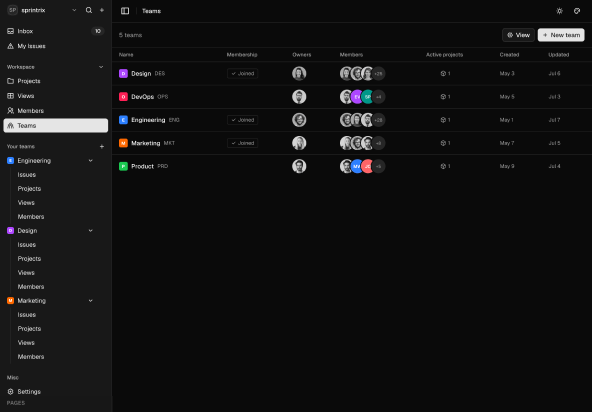This screenshot has width=592, height=412.
Task: Open sprintrix workspace dropdown
Action: click(x=42, y=10)
